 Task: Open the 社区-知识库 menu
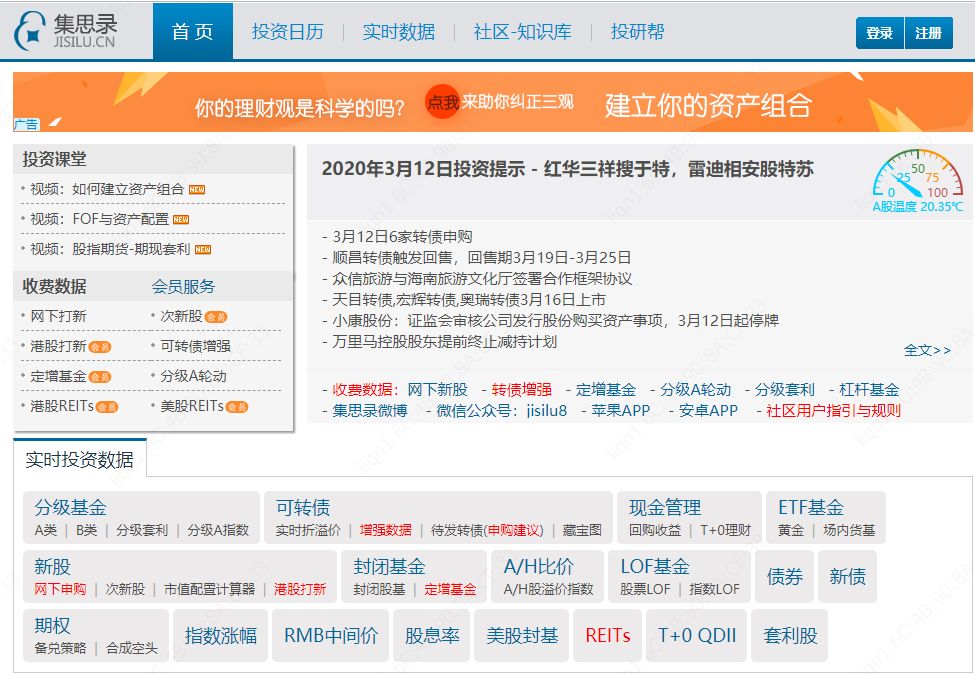point(522,32)
